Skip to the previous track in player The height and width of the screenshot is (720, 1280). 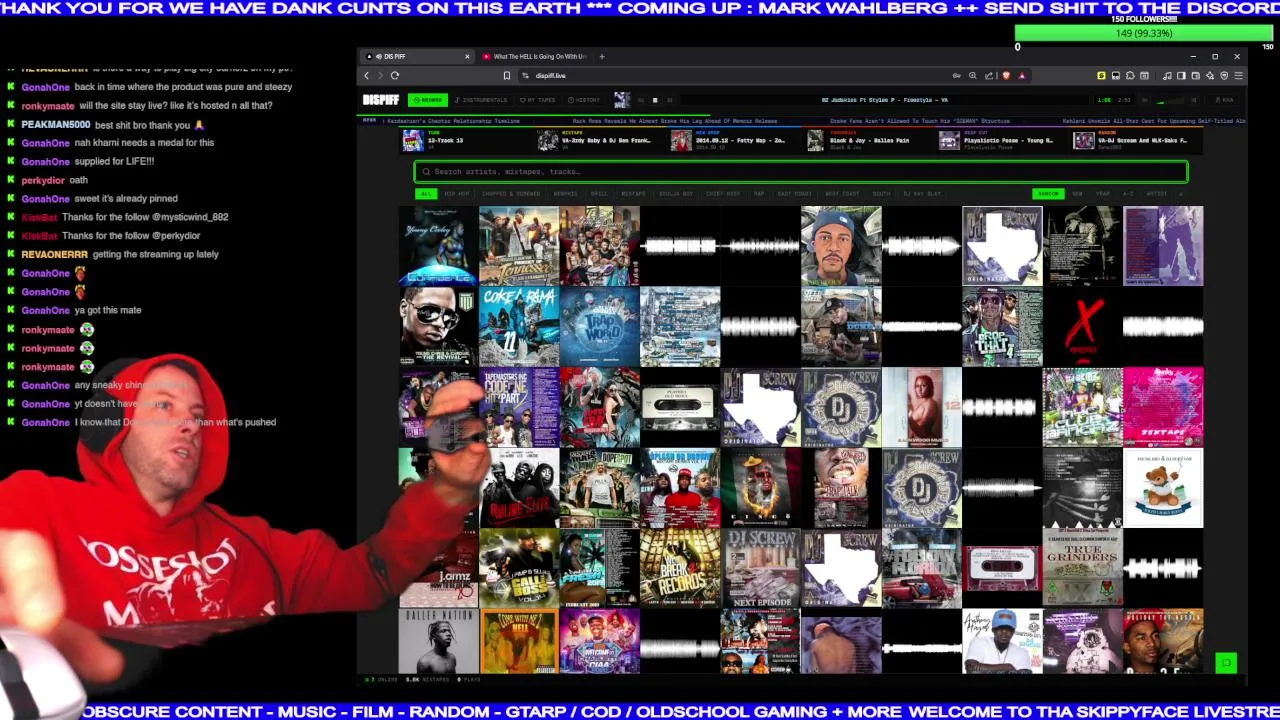641,100
